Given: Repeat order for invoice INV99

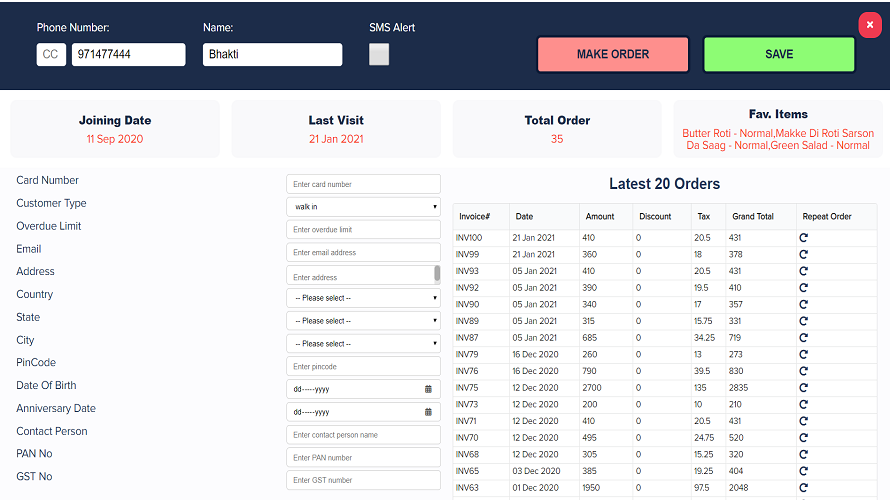Looking at the screenshot, I should tap(803, 254).
